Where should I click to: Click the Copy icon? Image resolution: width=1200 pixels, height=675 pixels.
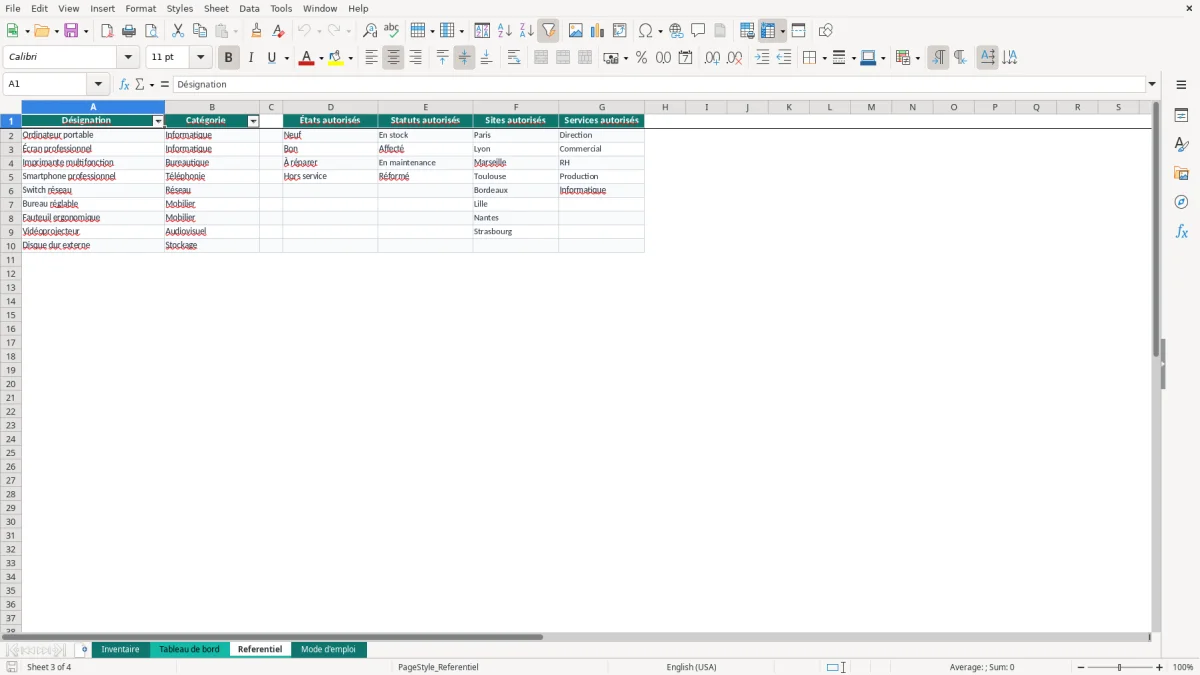200,30
